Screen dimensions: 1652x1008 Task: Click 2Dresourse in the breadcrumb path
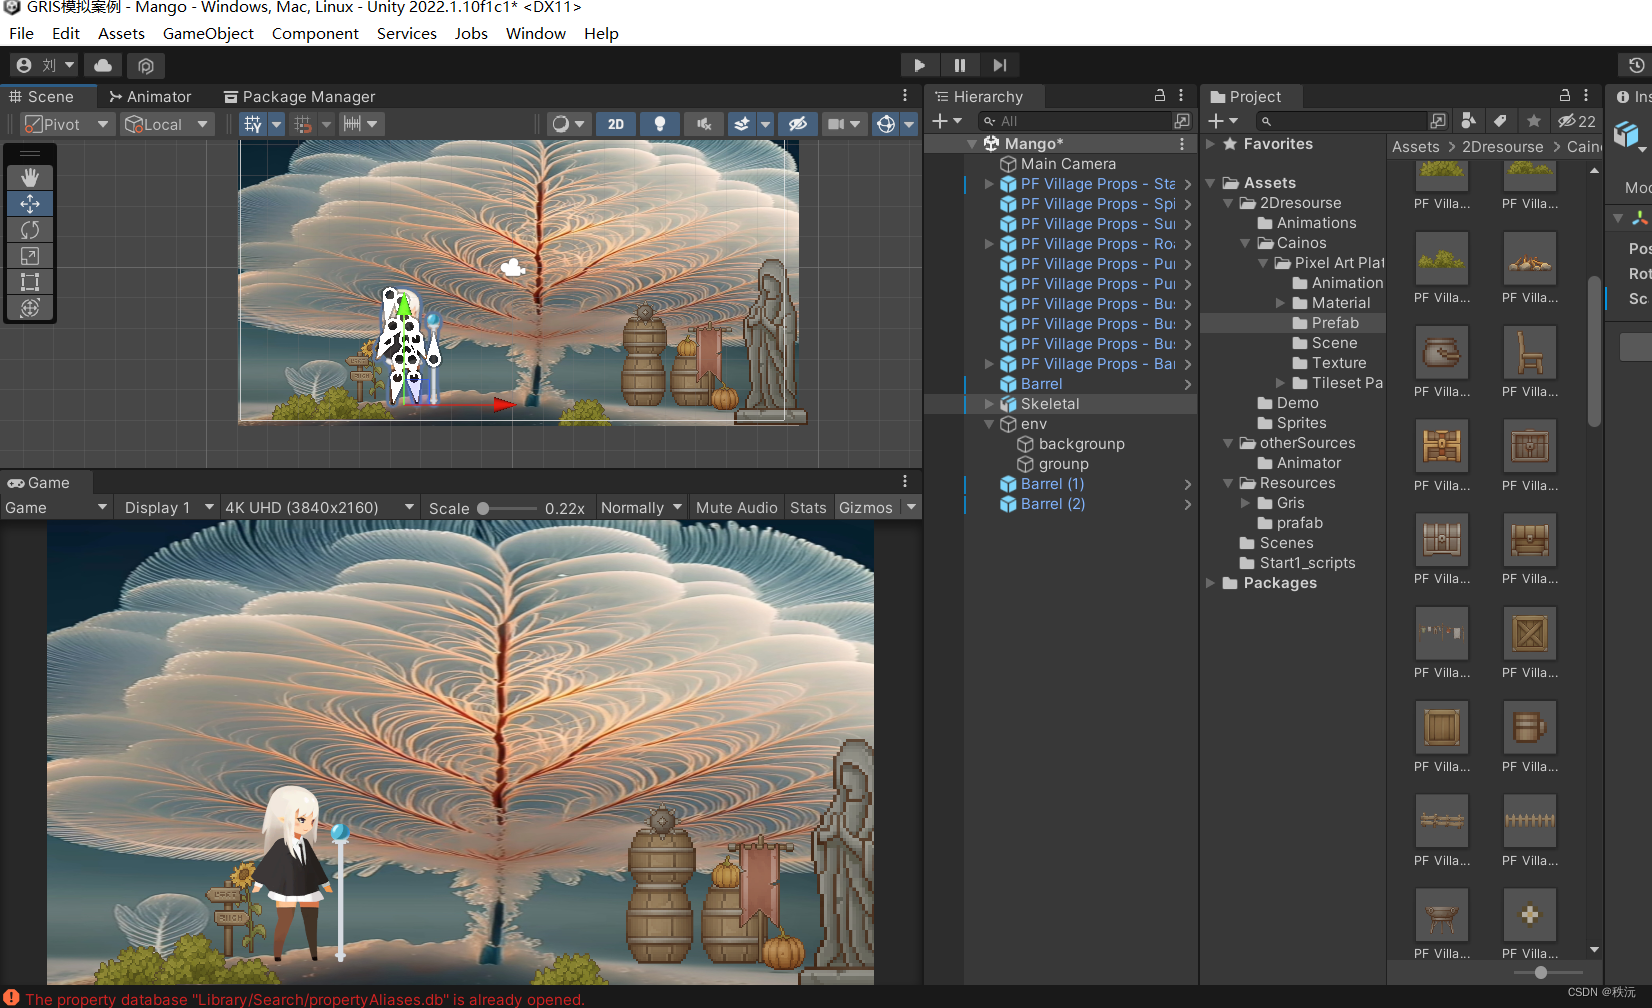(1502, 147)
